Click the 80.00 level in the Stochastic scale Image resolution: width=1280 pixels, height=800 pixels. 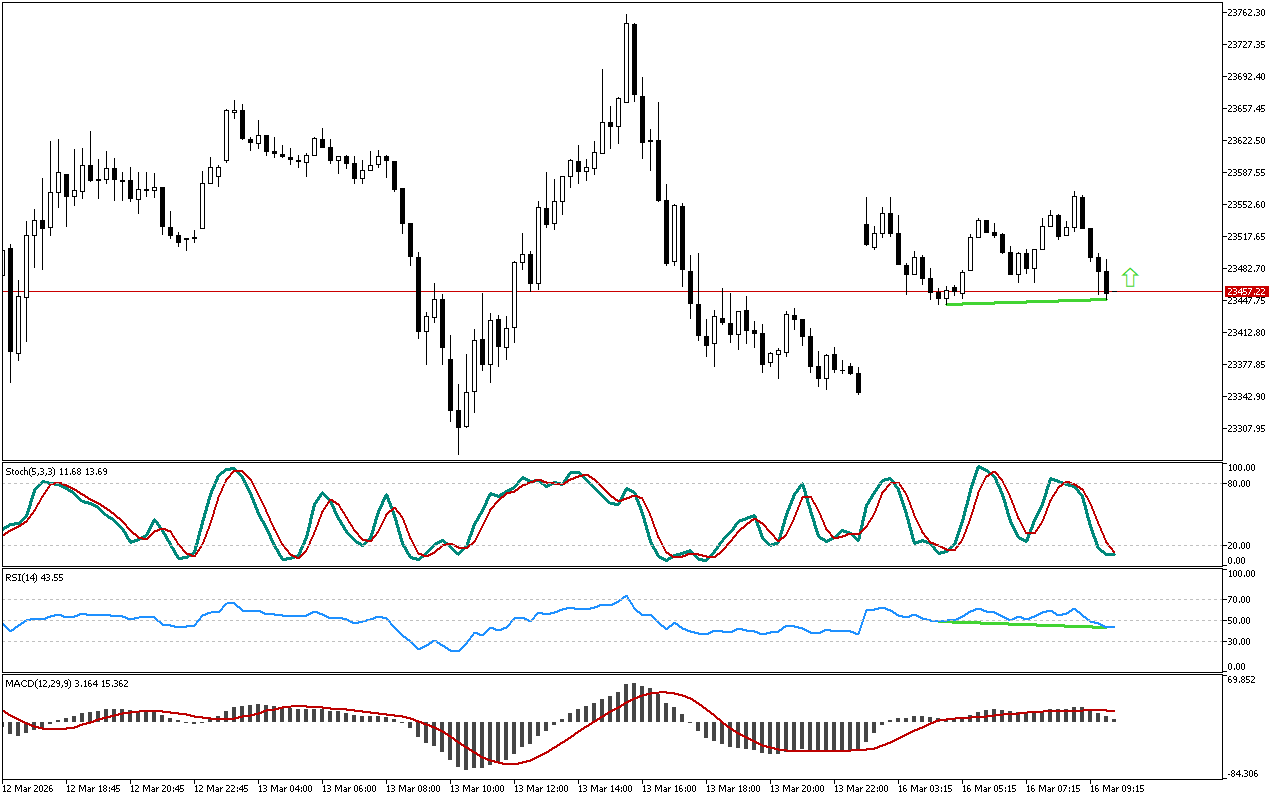click(x=1241, y=484)
